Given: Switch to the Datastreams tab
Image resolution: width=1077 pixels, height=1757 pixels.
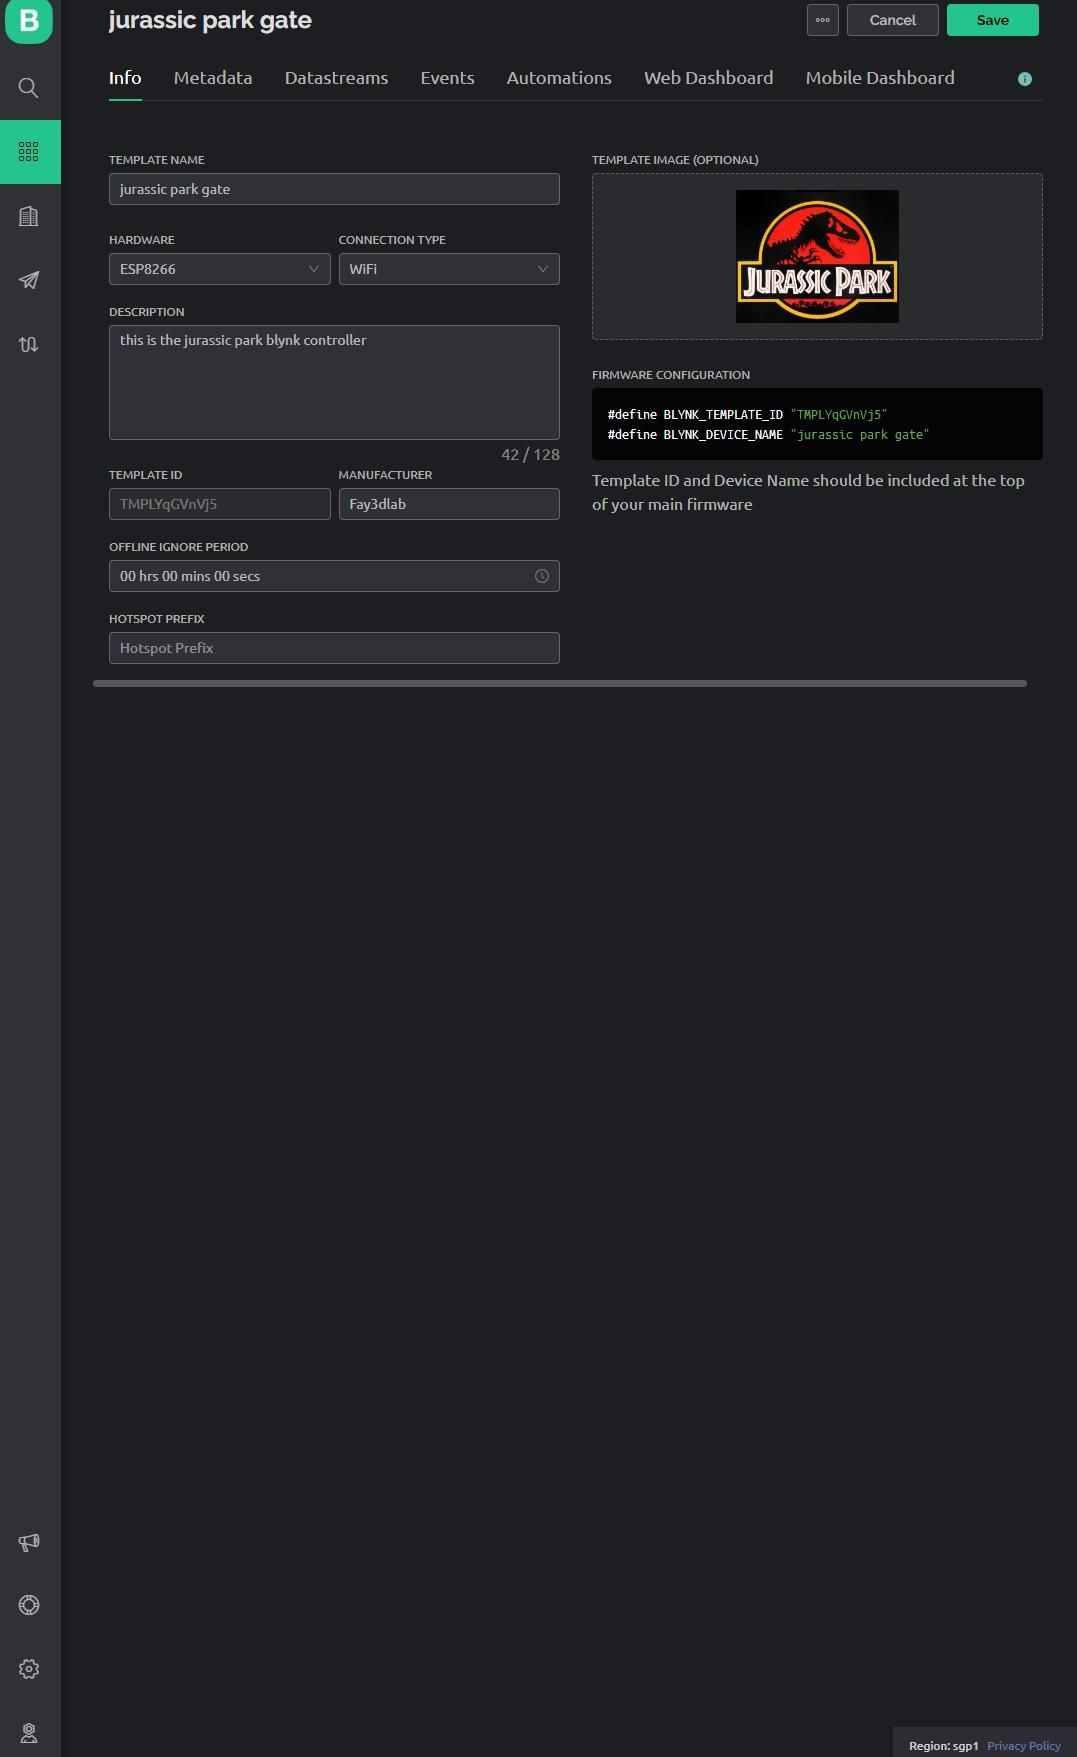Looking at the screenshot, I should (336, 78).
